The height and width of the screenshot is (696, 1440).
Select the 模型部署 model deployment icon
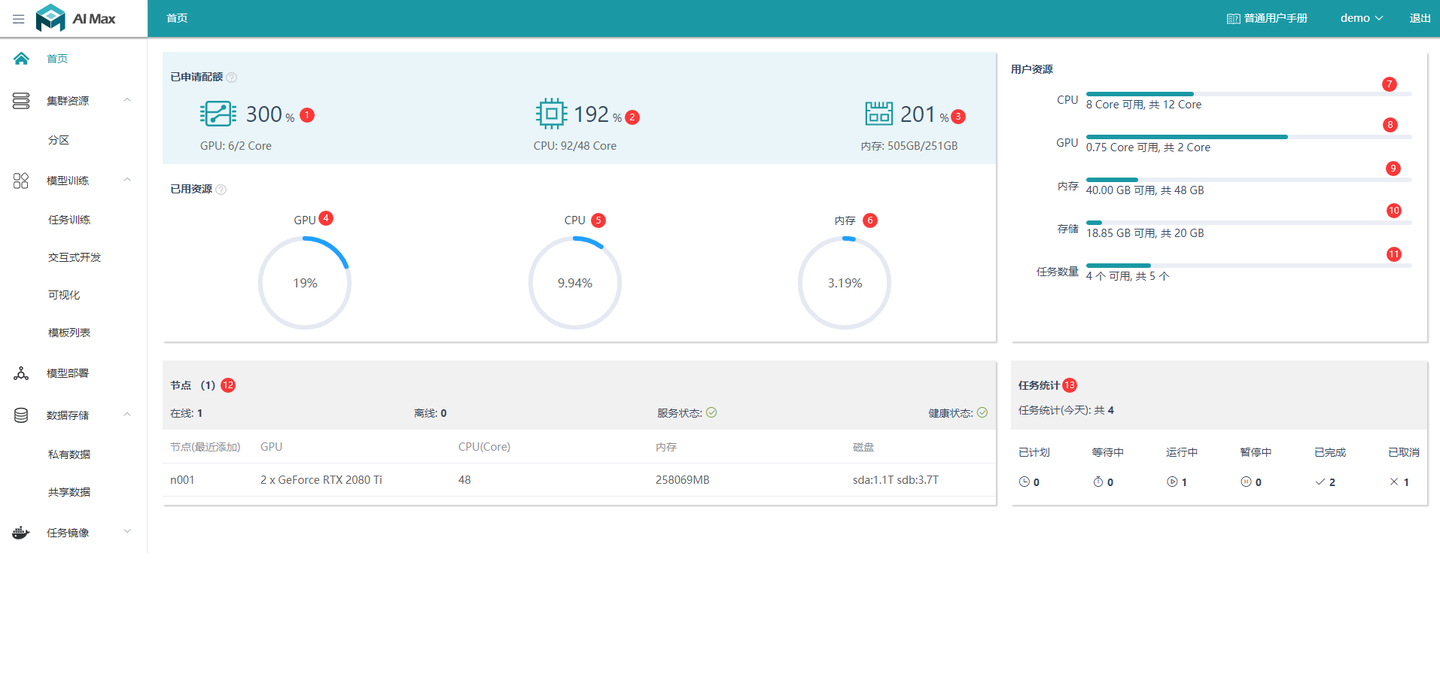(20, 373)
